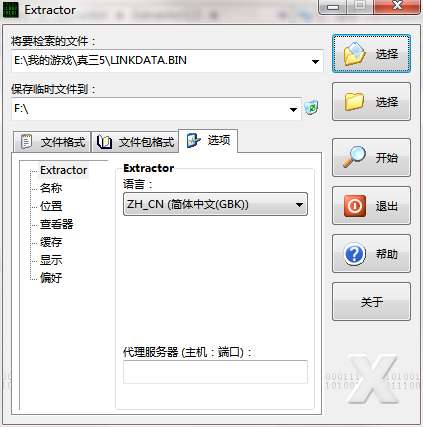Click the closed-folder icon to select save location
Viewport: 423px width, 427px height.
(354, 101)
